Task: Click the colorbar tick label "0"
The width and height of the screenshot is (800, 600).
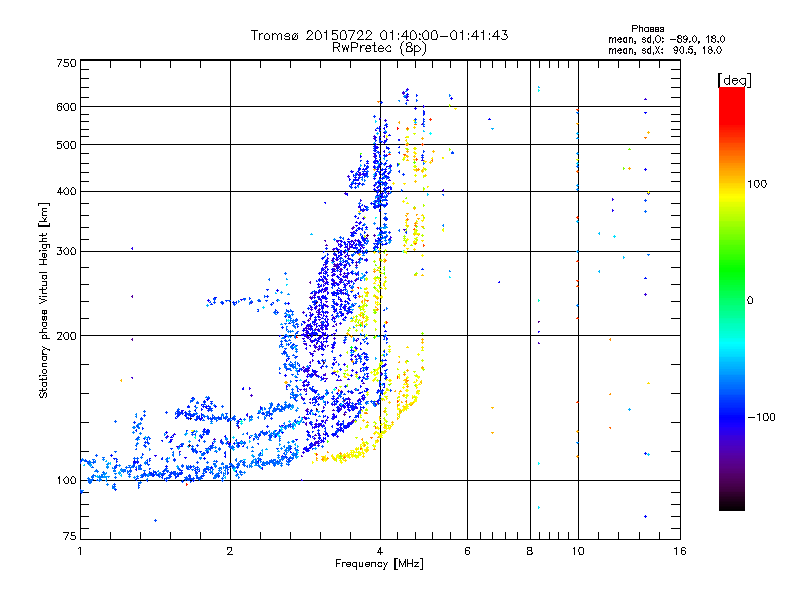Action: 750,301
